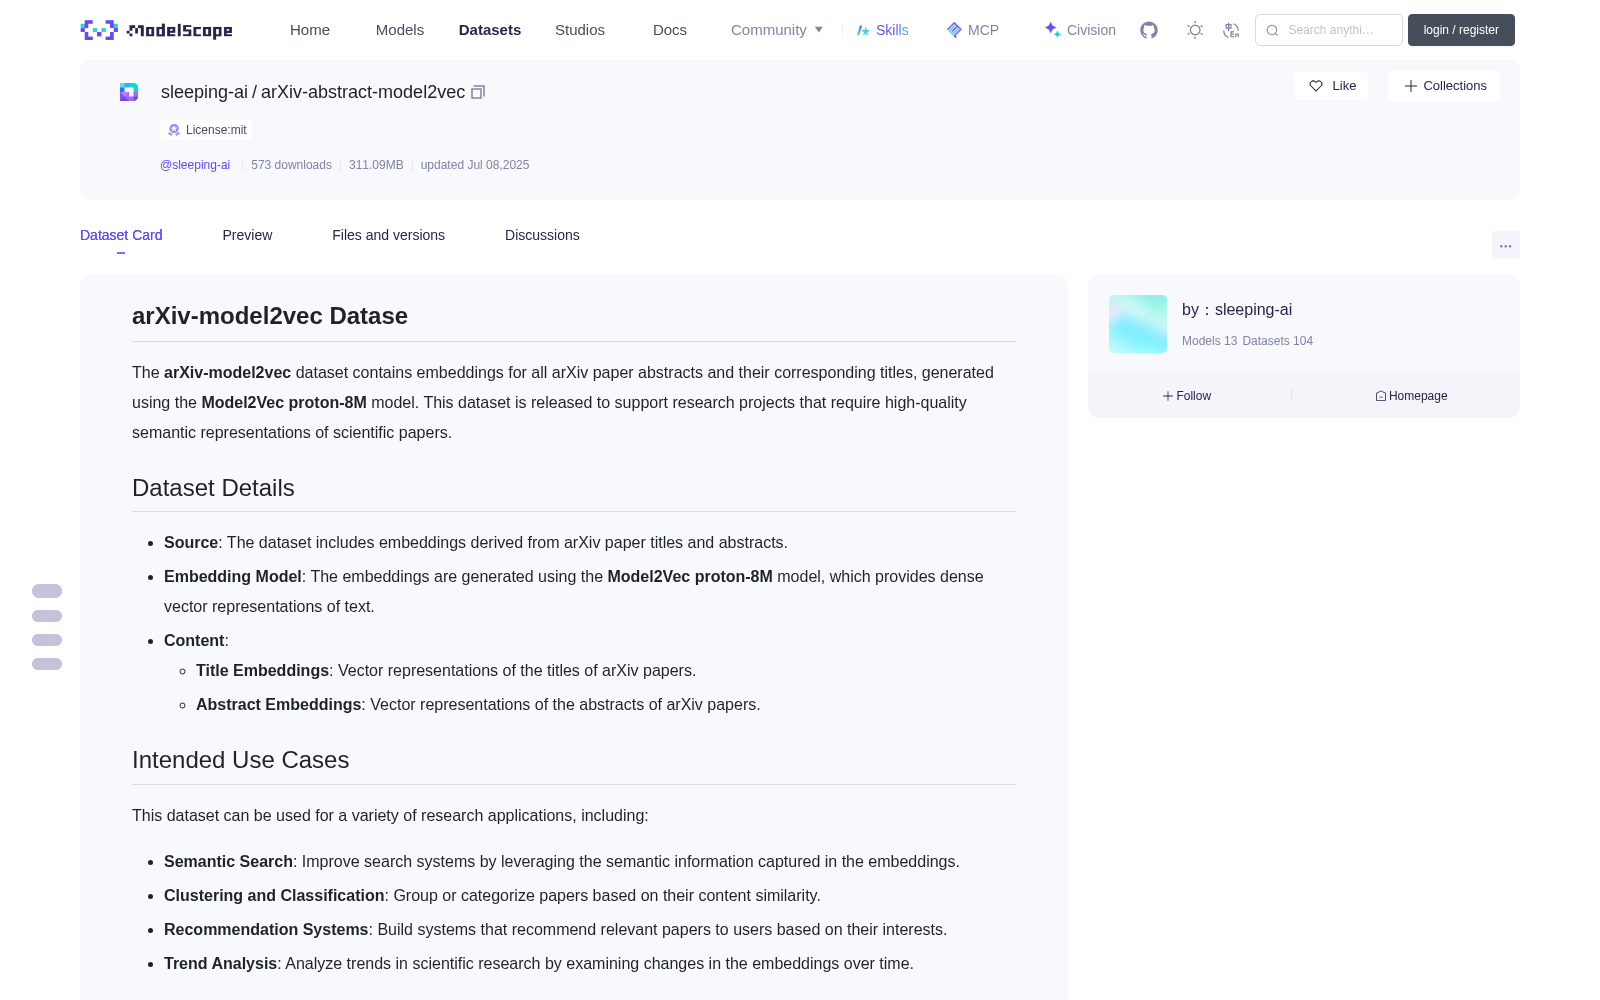Open the side table-of-contents outline bars
Image resolution: width=1600 pixels, height=1000 pixels.
pyautogui.click(x=47, y=627)
